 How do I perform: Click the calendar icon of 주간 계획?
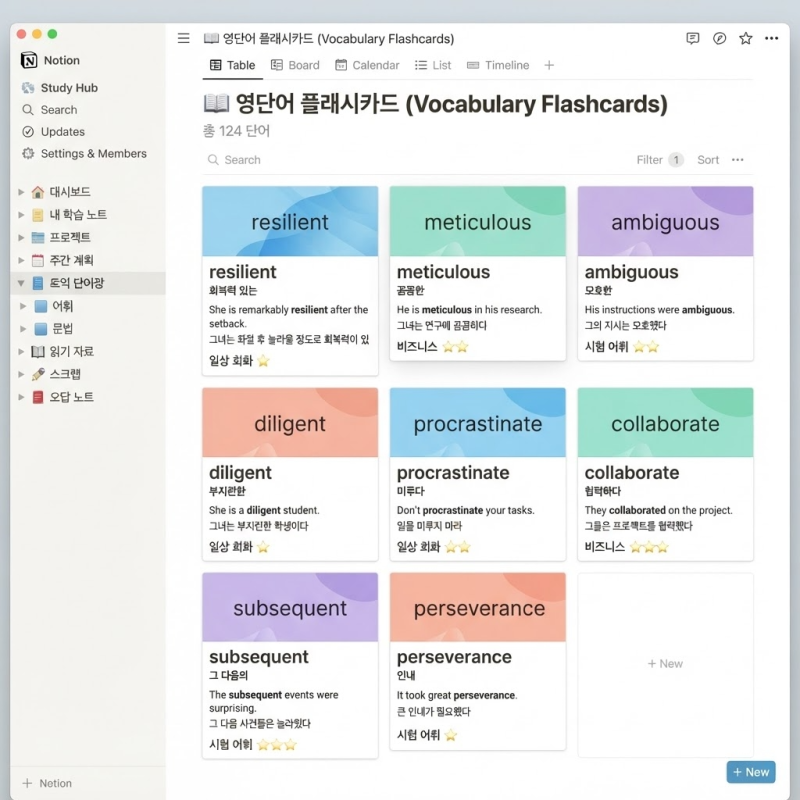(38, 261)
